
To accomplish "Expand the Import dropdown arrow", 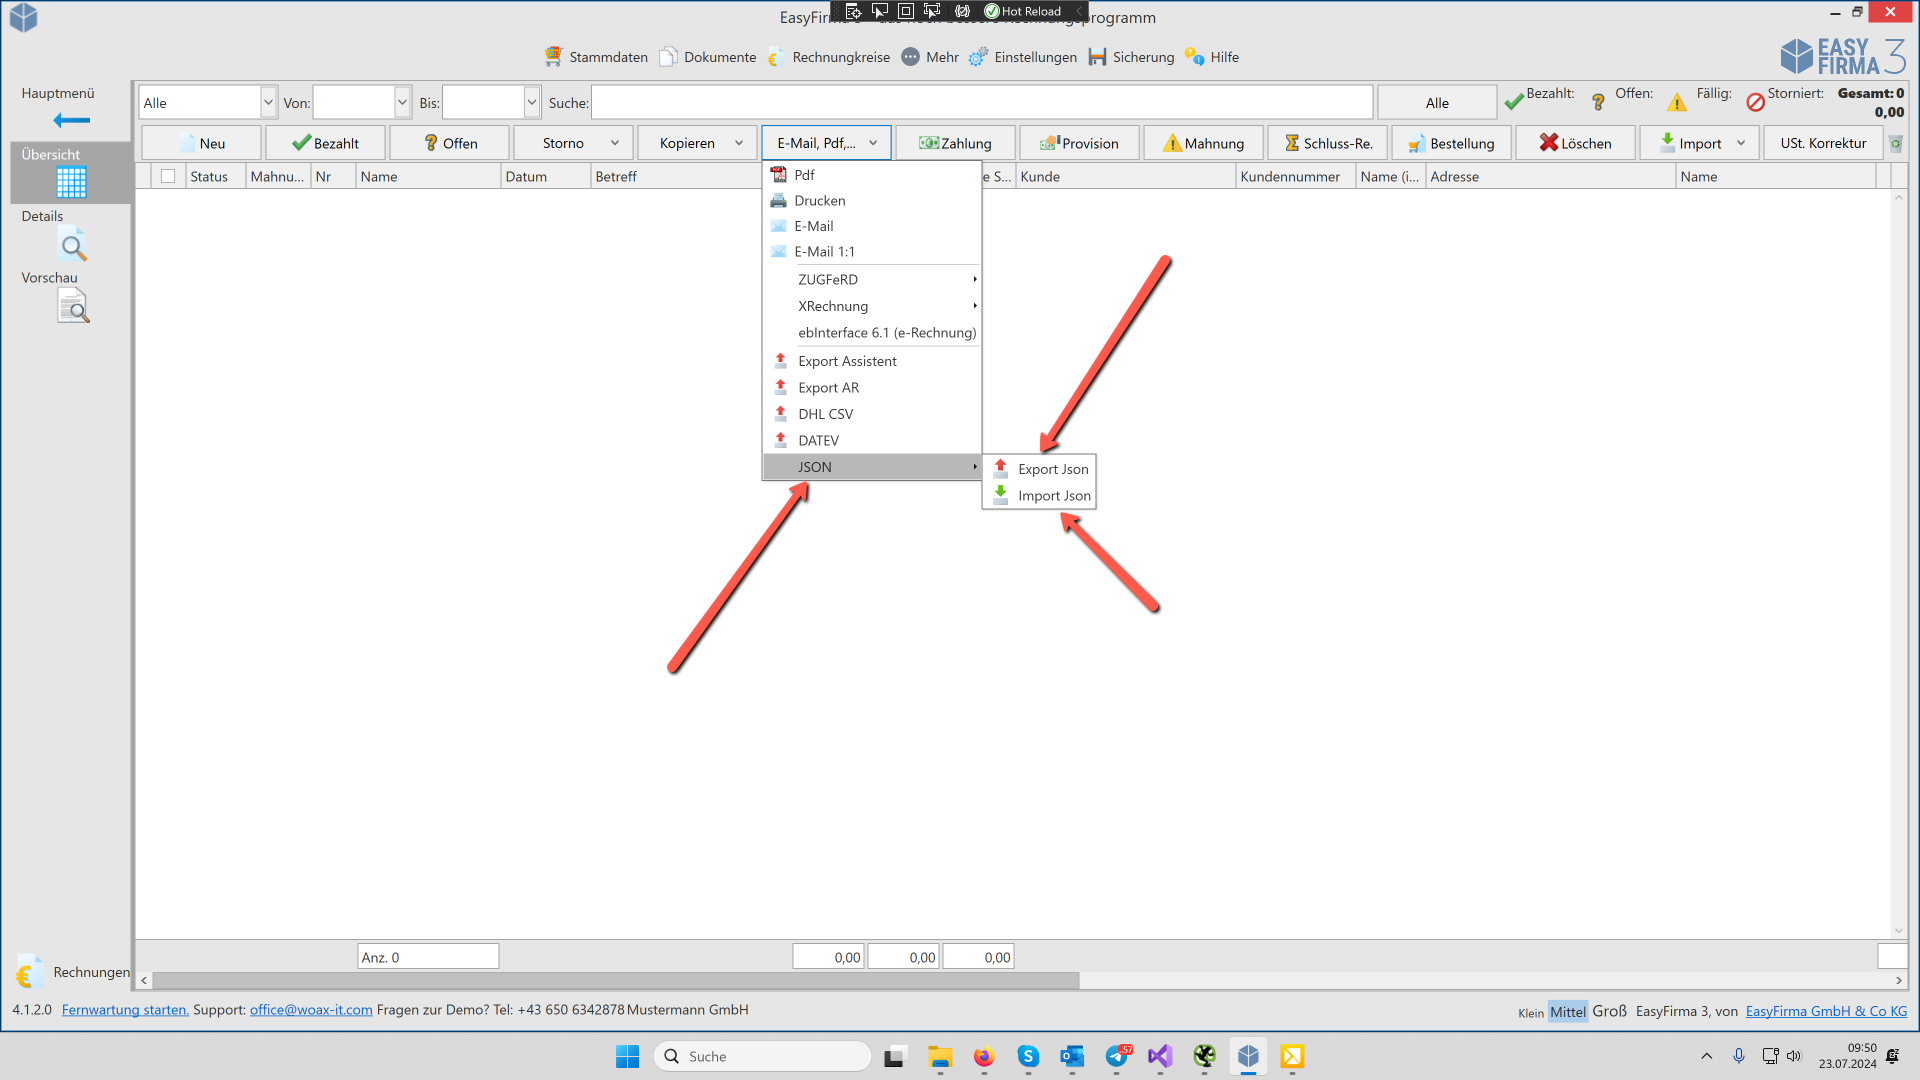I will click(1741, 143).
